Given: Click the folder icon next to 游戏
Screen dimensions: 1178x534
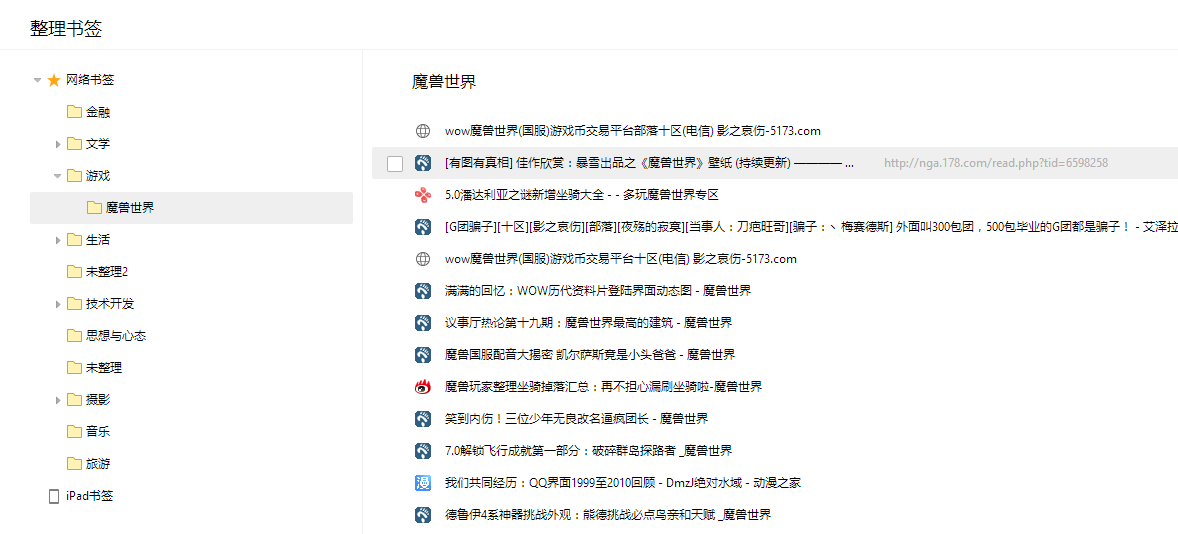Looking at the screenshot, I should 74,176.
